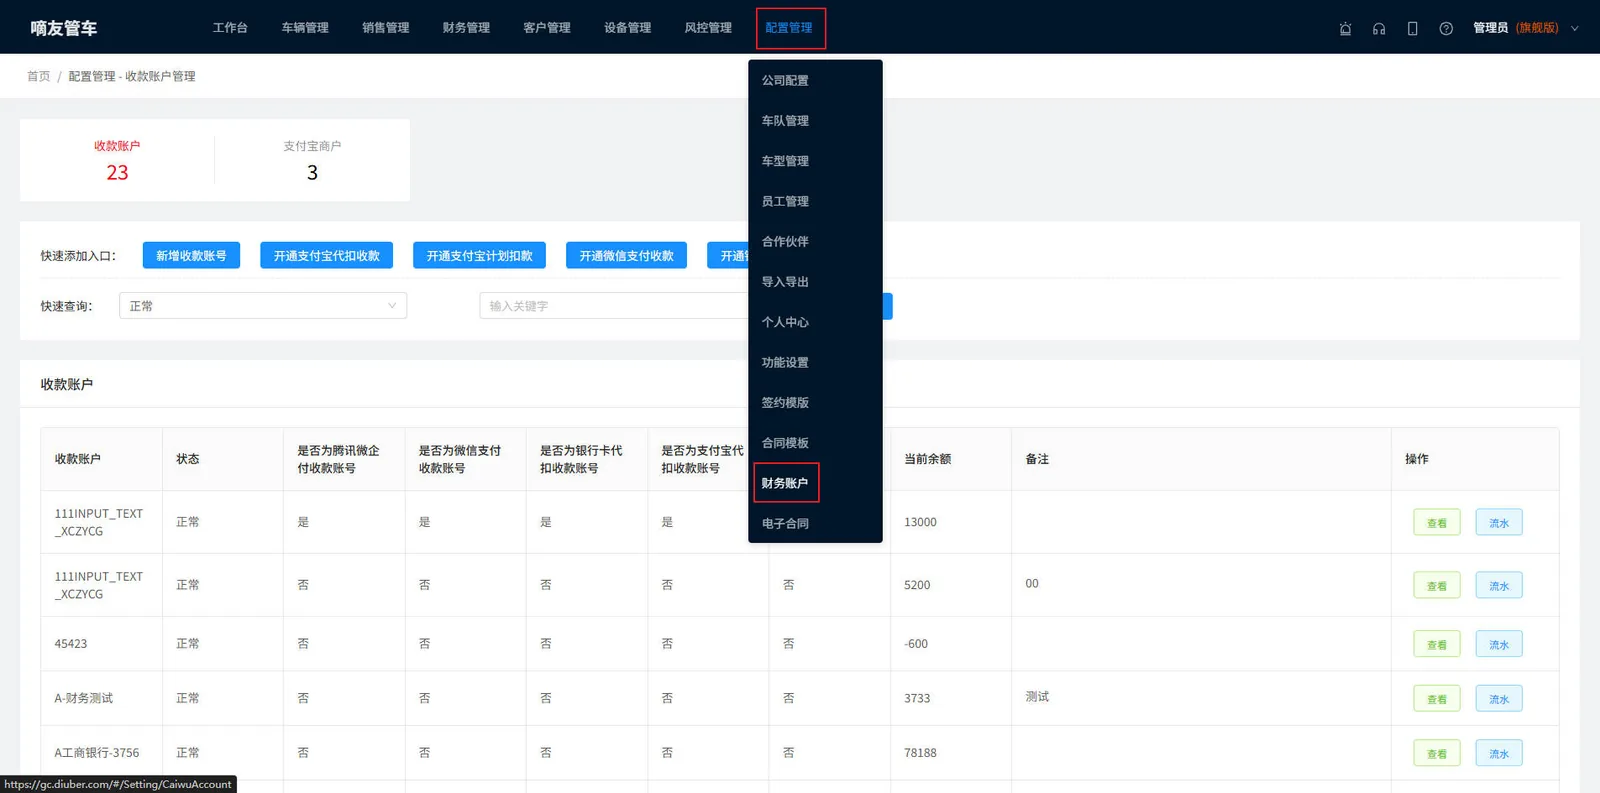Click 查看 for the account with balance 13000

click(x=1437, y=522)
